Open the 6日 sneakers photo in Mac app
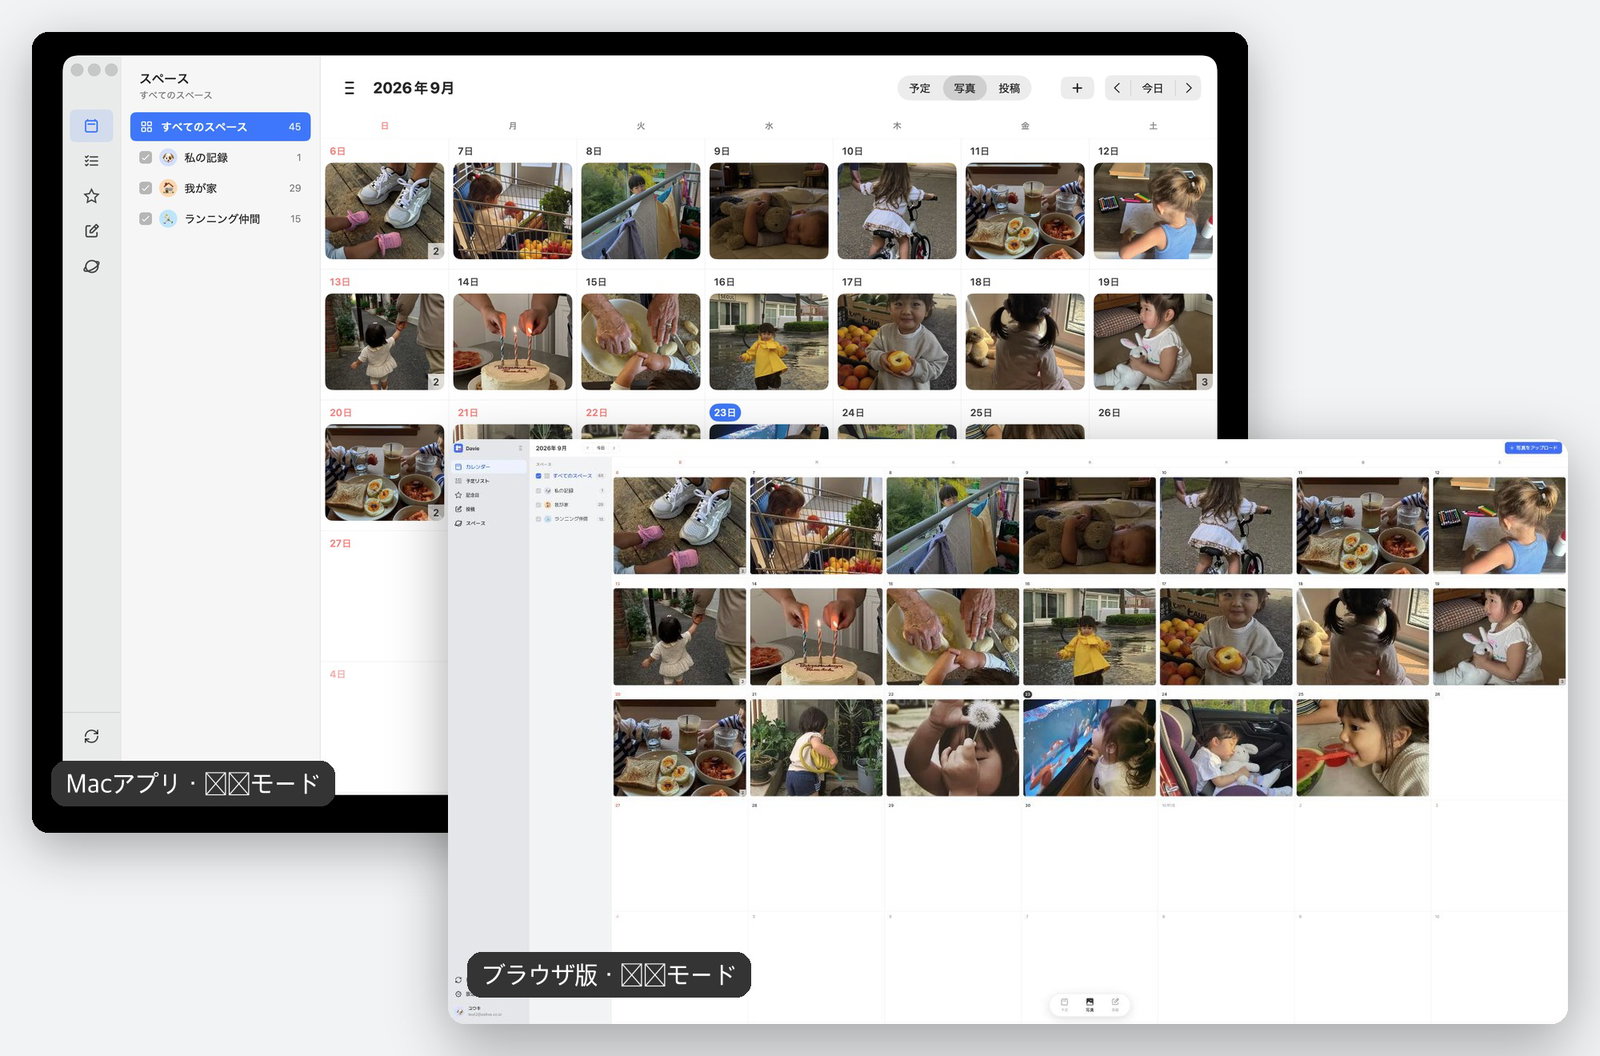 [x=384, y=211]
